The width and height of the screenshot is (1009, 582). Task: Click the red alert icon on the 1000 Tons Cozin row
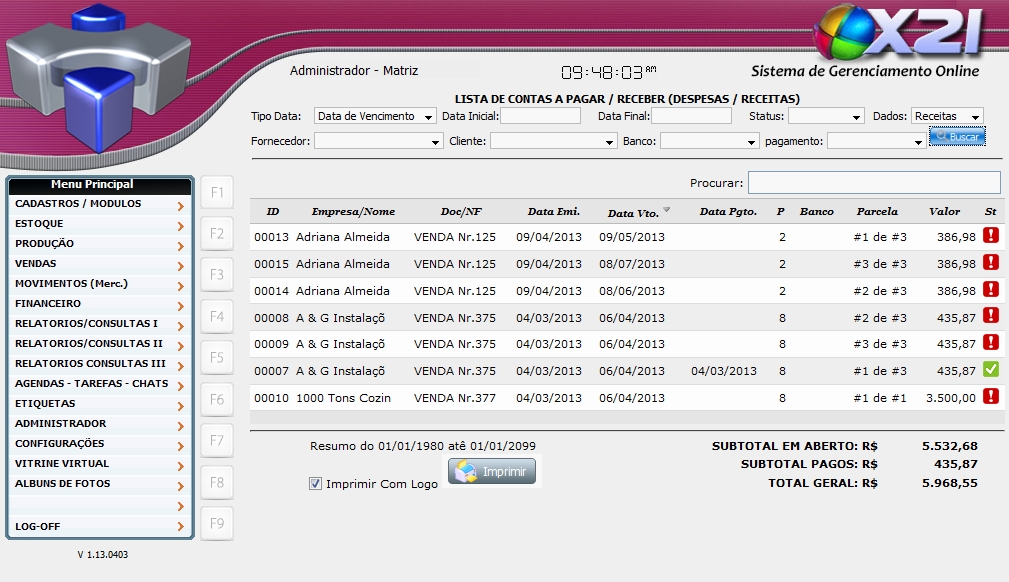991,397
